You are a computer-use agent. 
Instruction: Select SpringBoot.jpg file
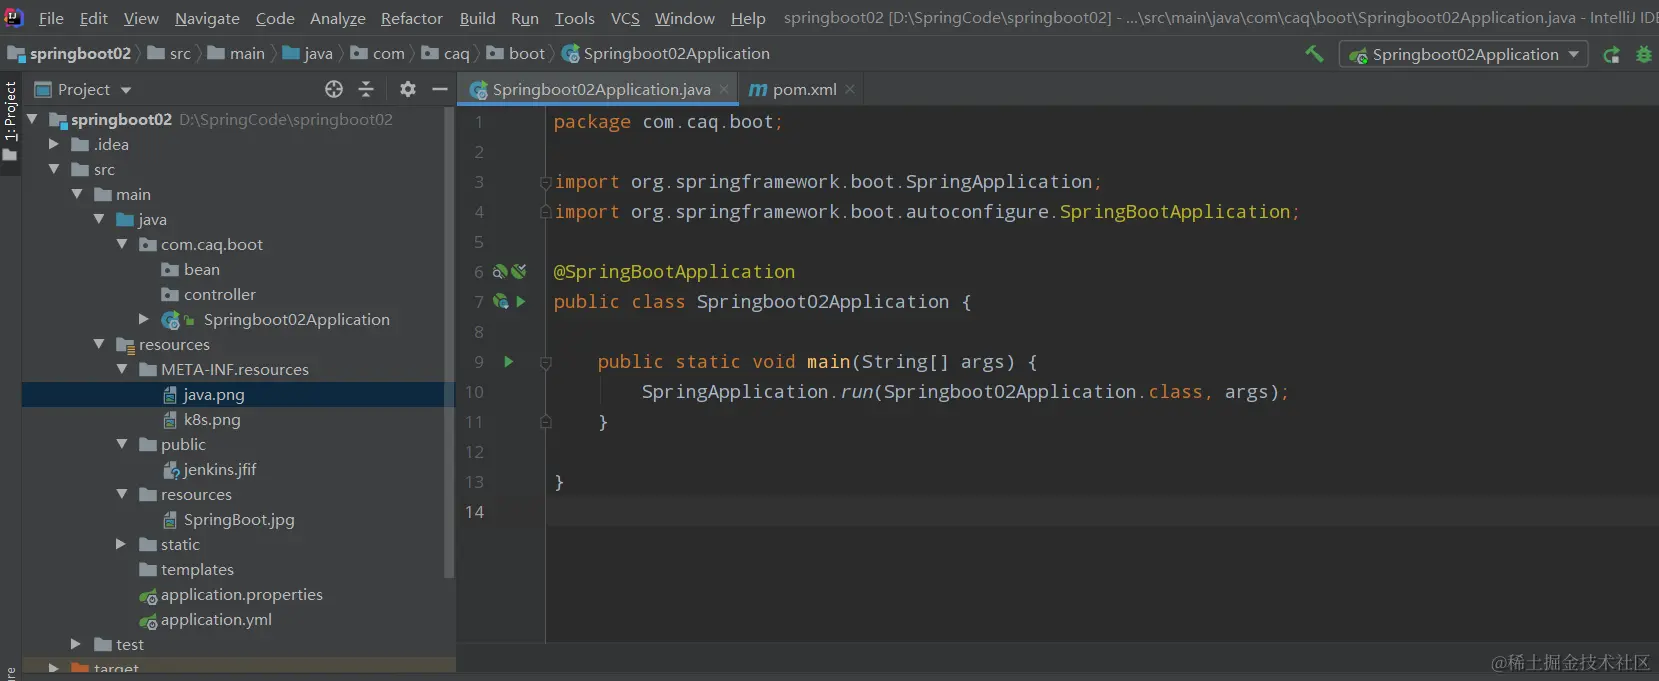[x=228, y=519]
